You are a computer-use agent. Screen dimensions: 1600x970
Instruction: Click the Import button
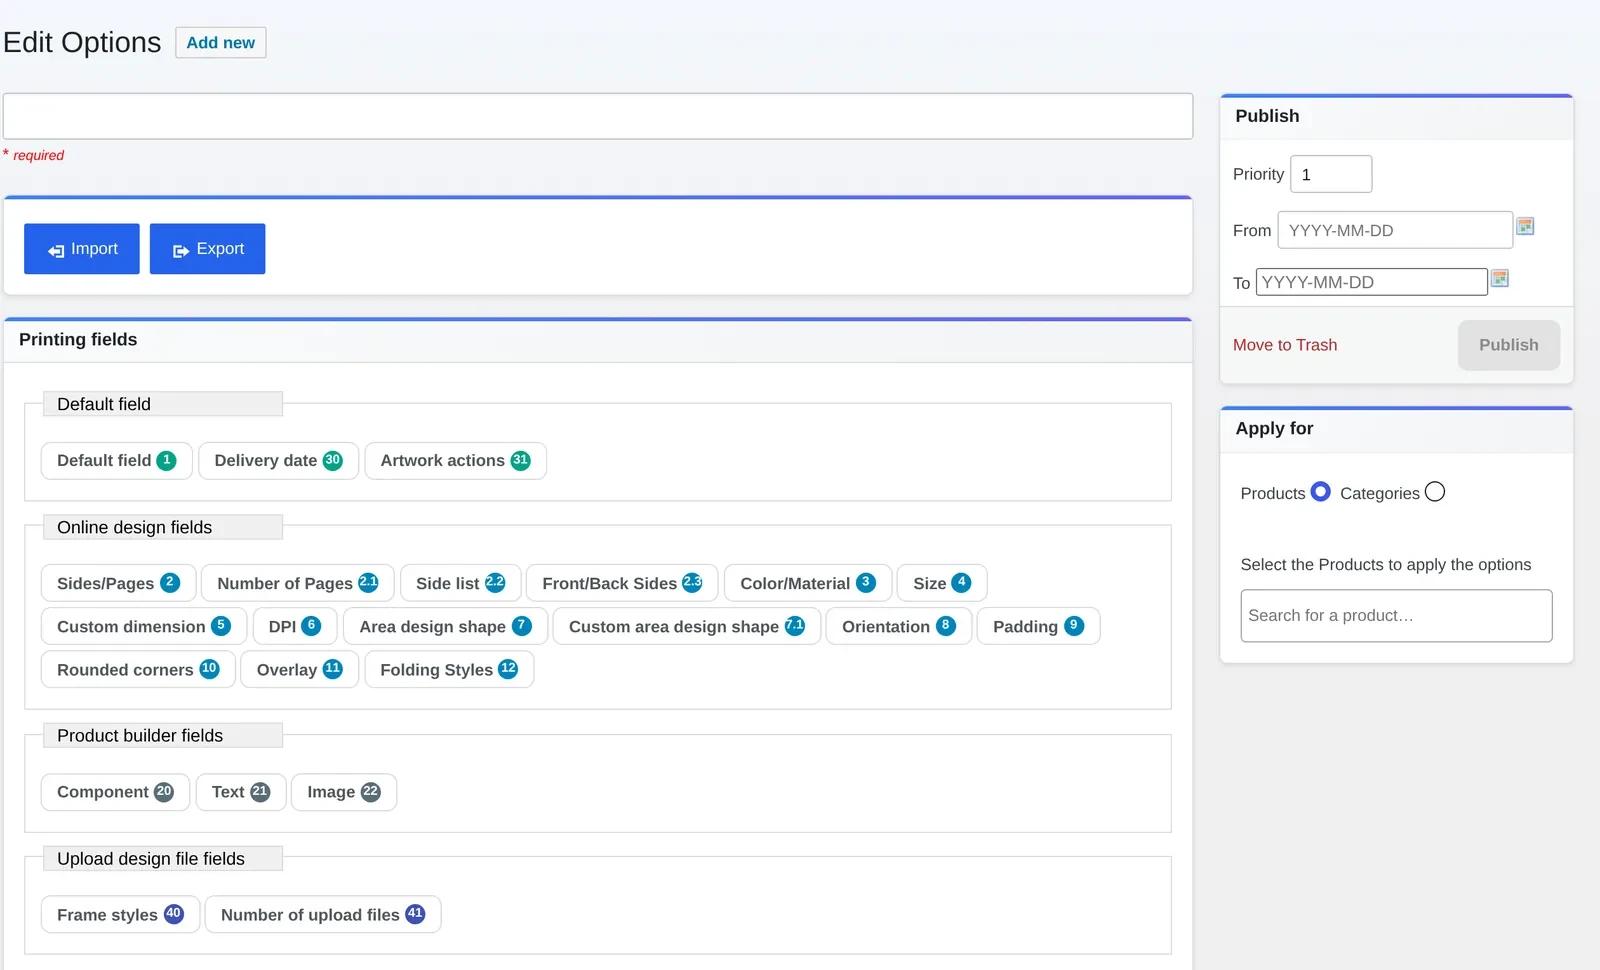point(82,249)
